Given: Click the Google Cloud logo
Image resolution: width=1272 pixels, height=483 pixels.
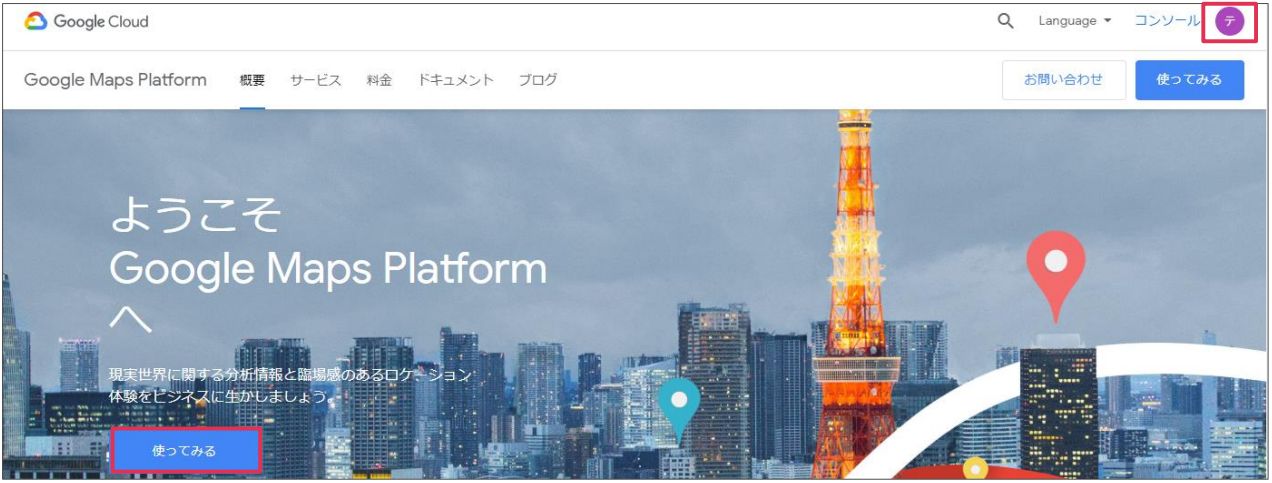Looking at the screenshot, I should click(86, 21).
